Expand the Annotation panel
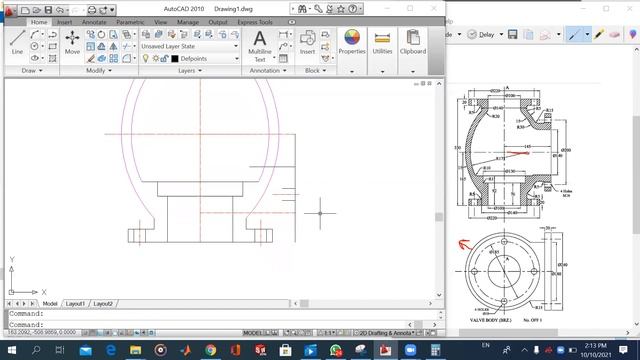This screenshot has width=640, height=360. tap(268, 70)
